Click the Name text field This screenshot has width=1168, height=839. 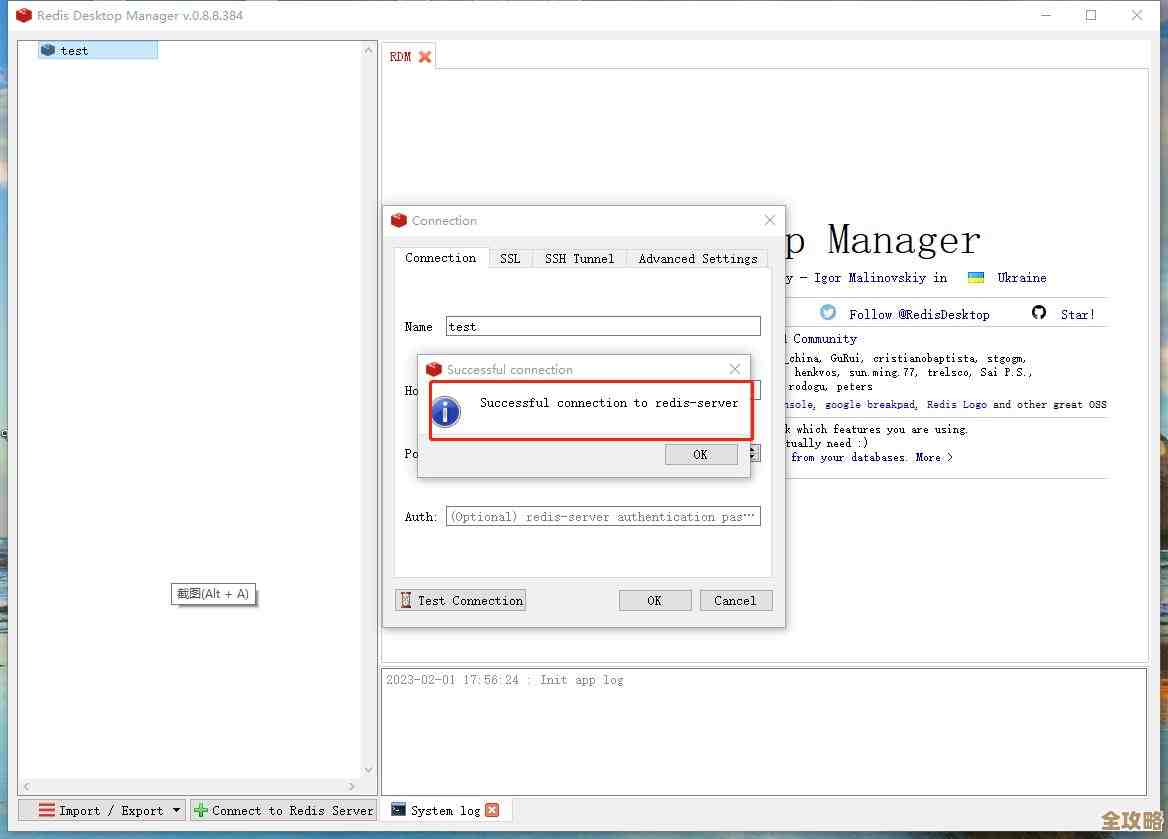tap(602, 327)
